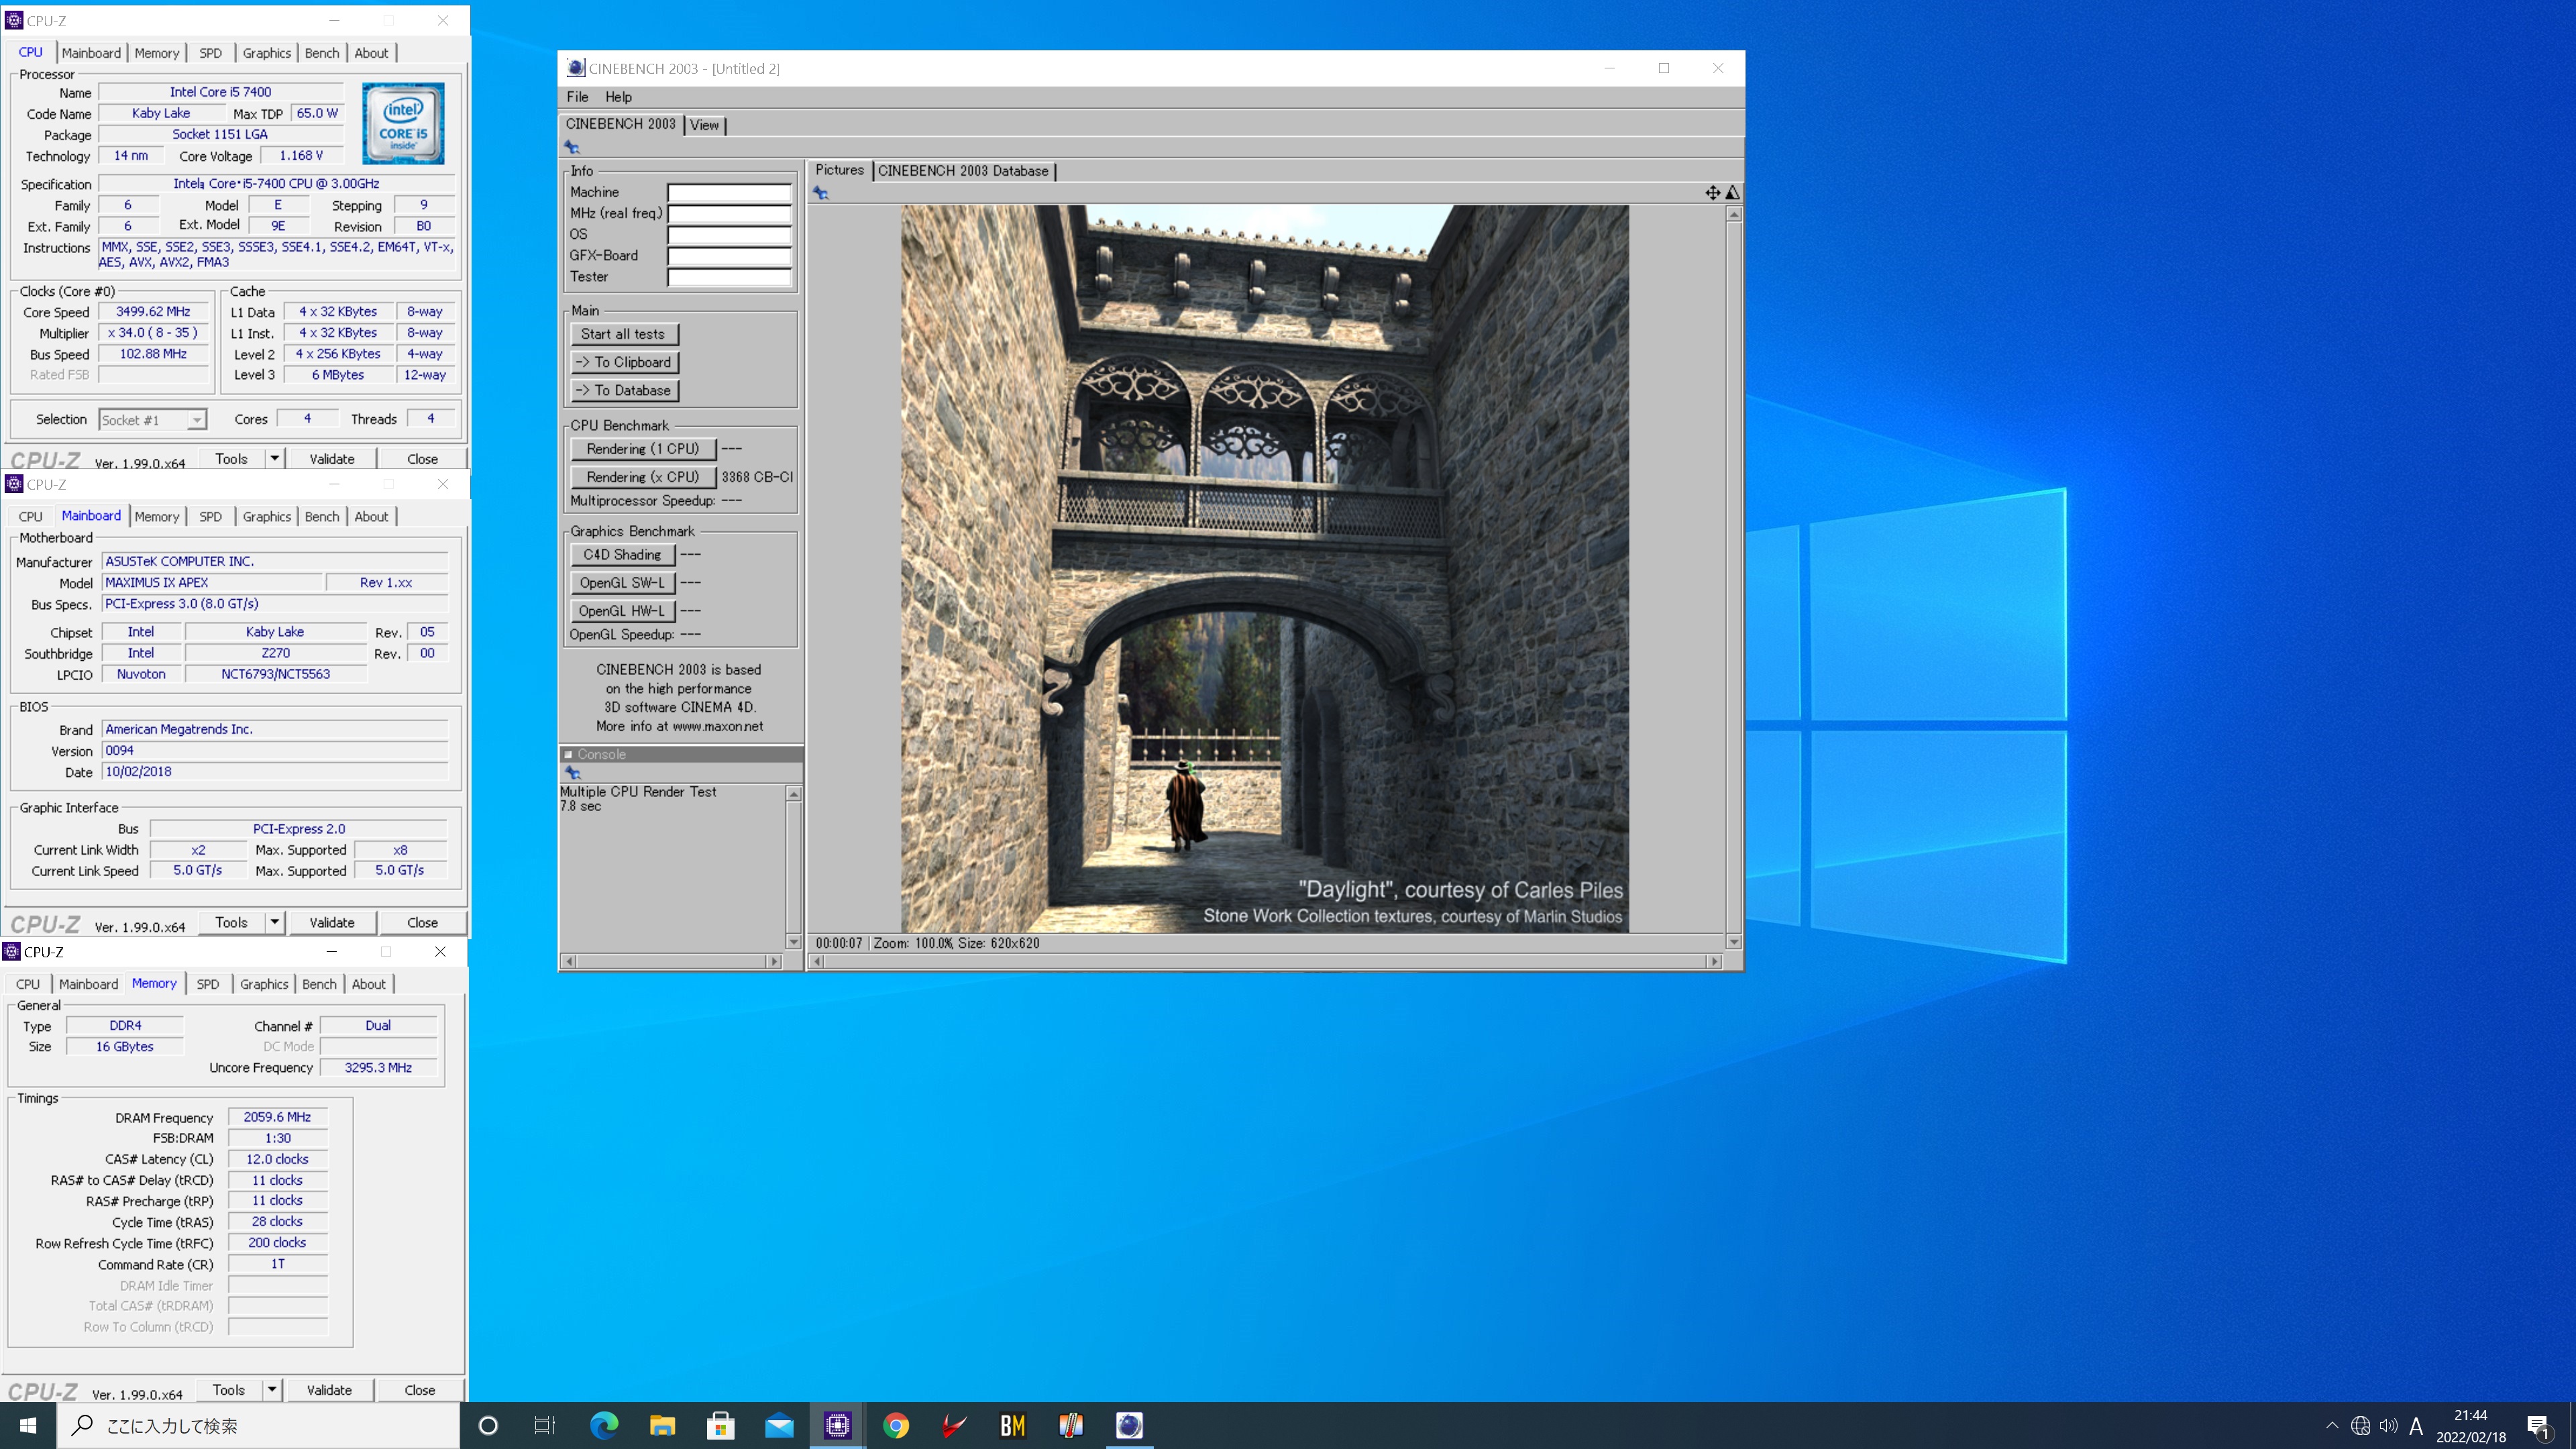2576x1449 pixels.
Task: Open SPD tab in Mainboard CPU-Z window
Action: (210, 516)
